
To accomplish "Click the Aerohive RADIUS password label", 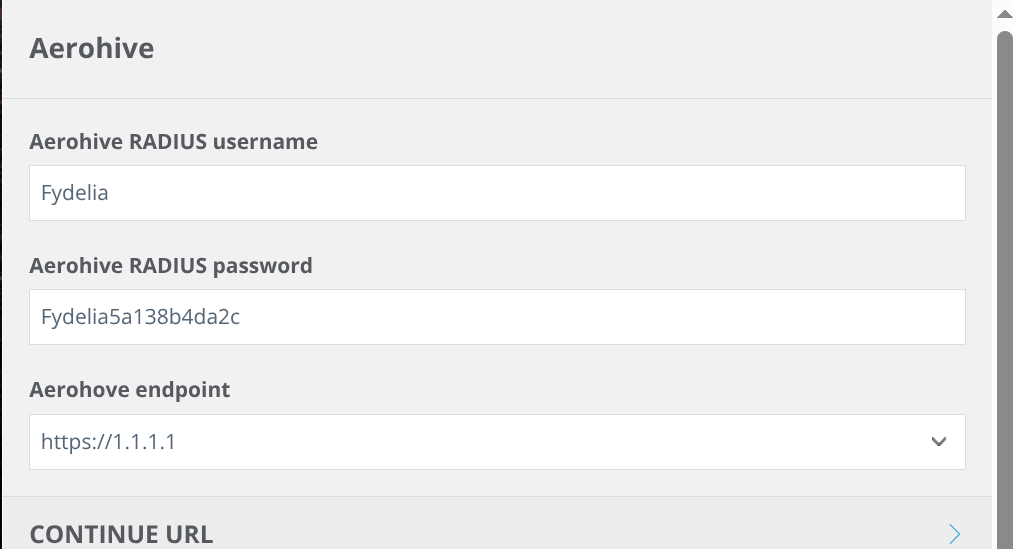I will click(171, 266).
